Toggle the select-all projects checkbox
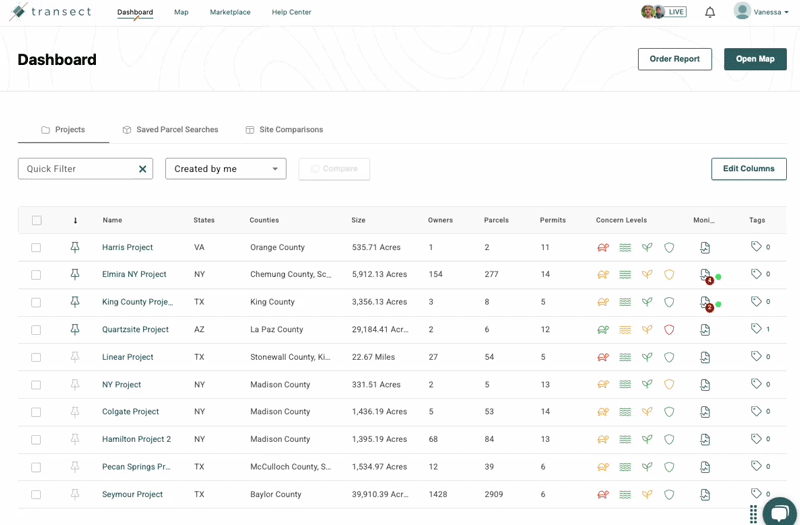 [x=36, y=220]
